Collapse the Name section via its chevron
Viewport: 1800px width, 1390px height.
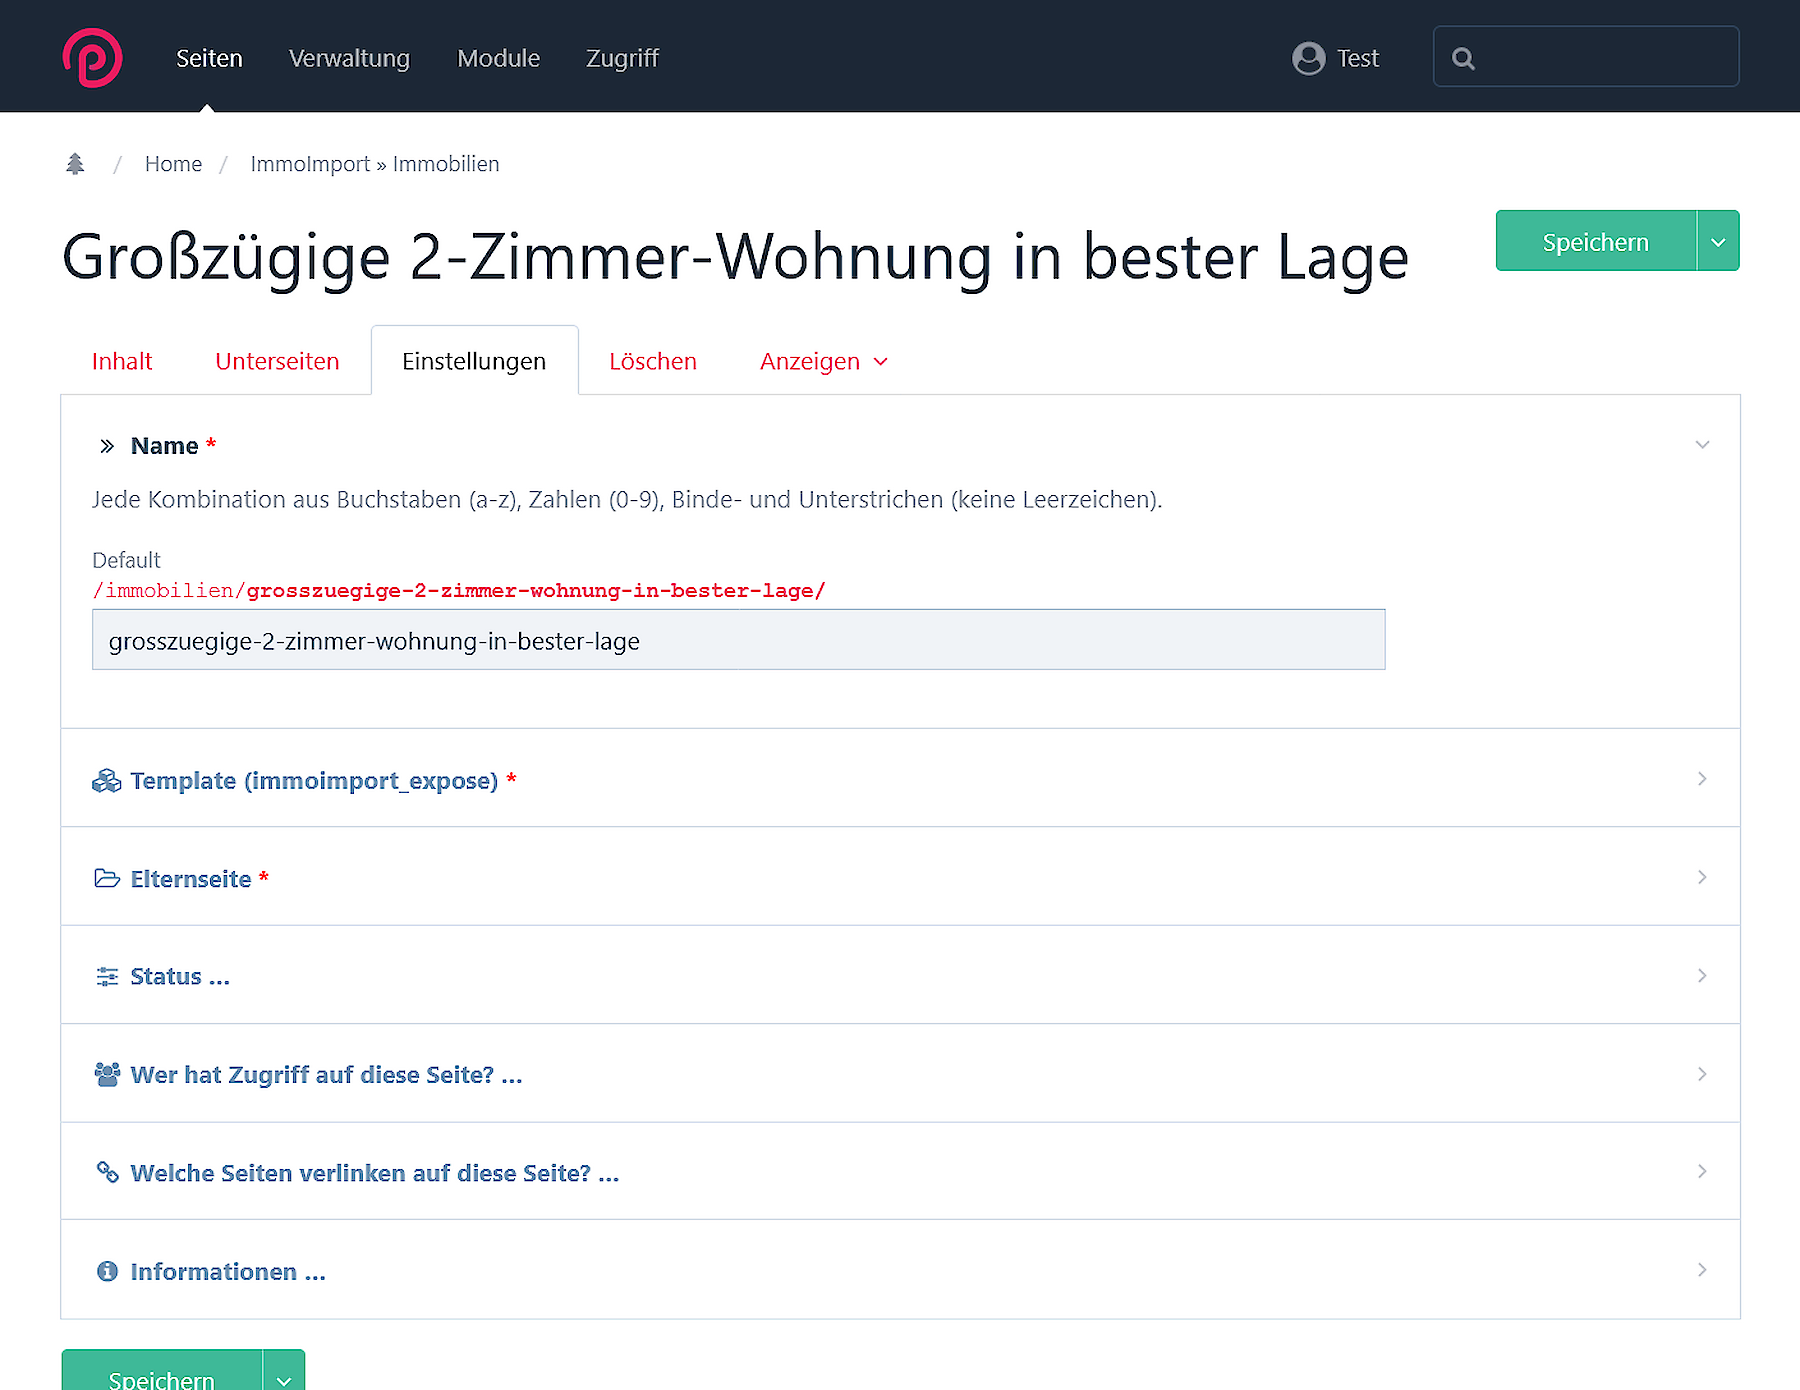pos(1702,445)
